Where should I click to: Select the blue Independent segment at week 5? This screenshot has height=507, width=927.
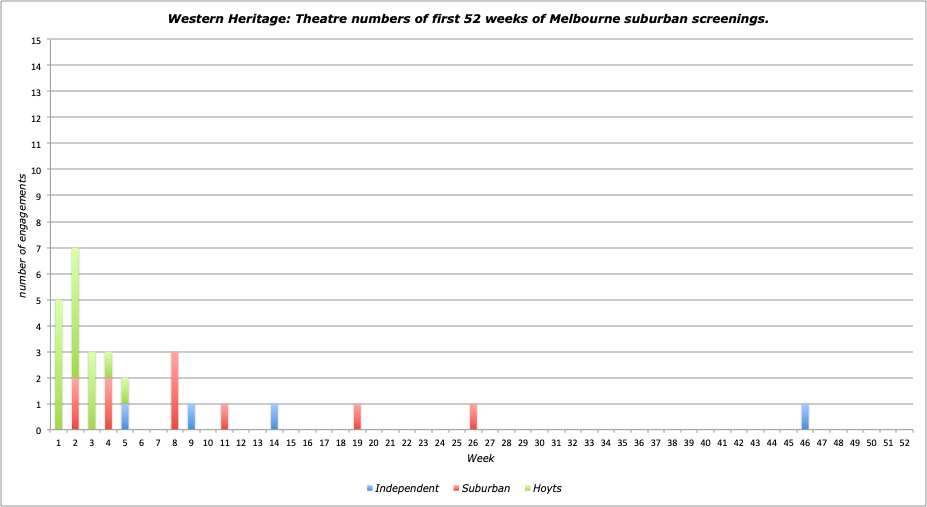(x=125, y=417)
